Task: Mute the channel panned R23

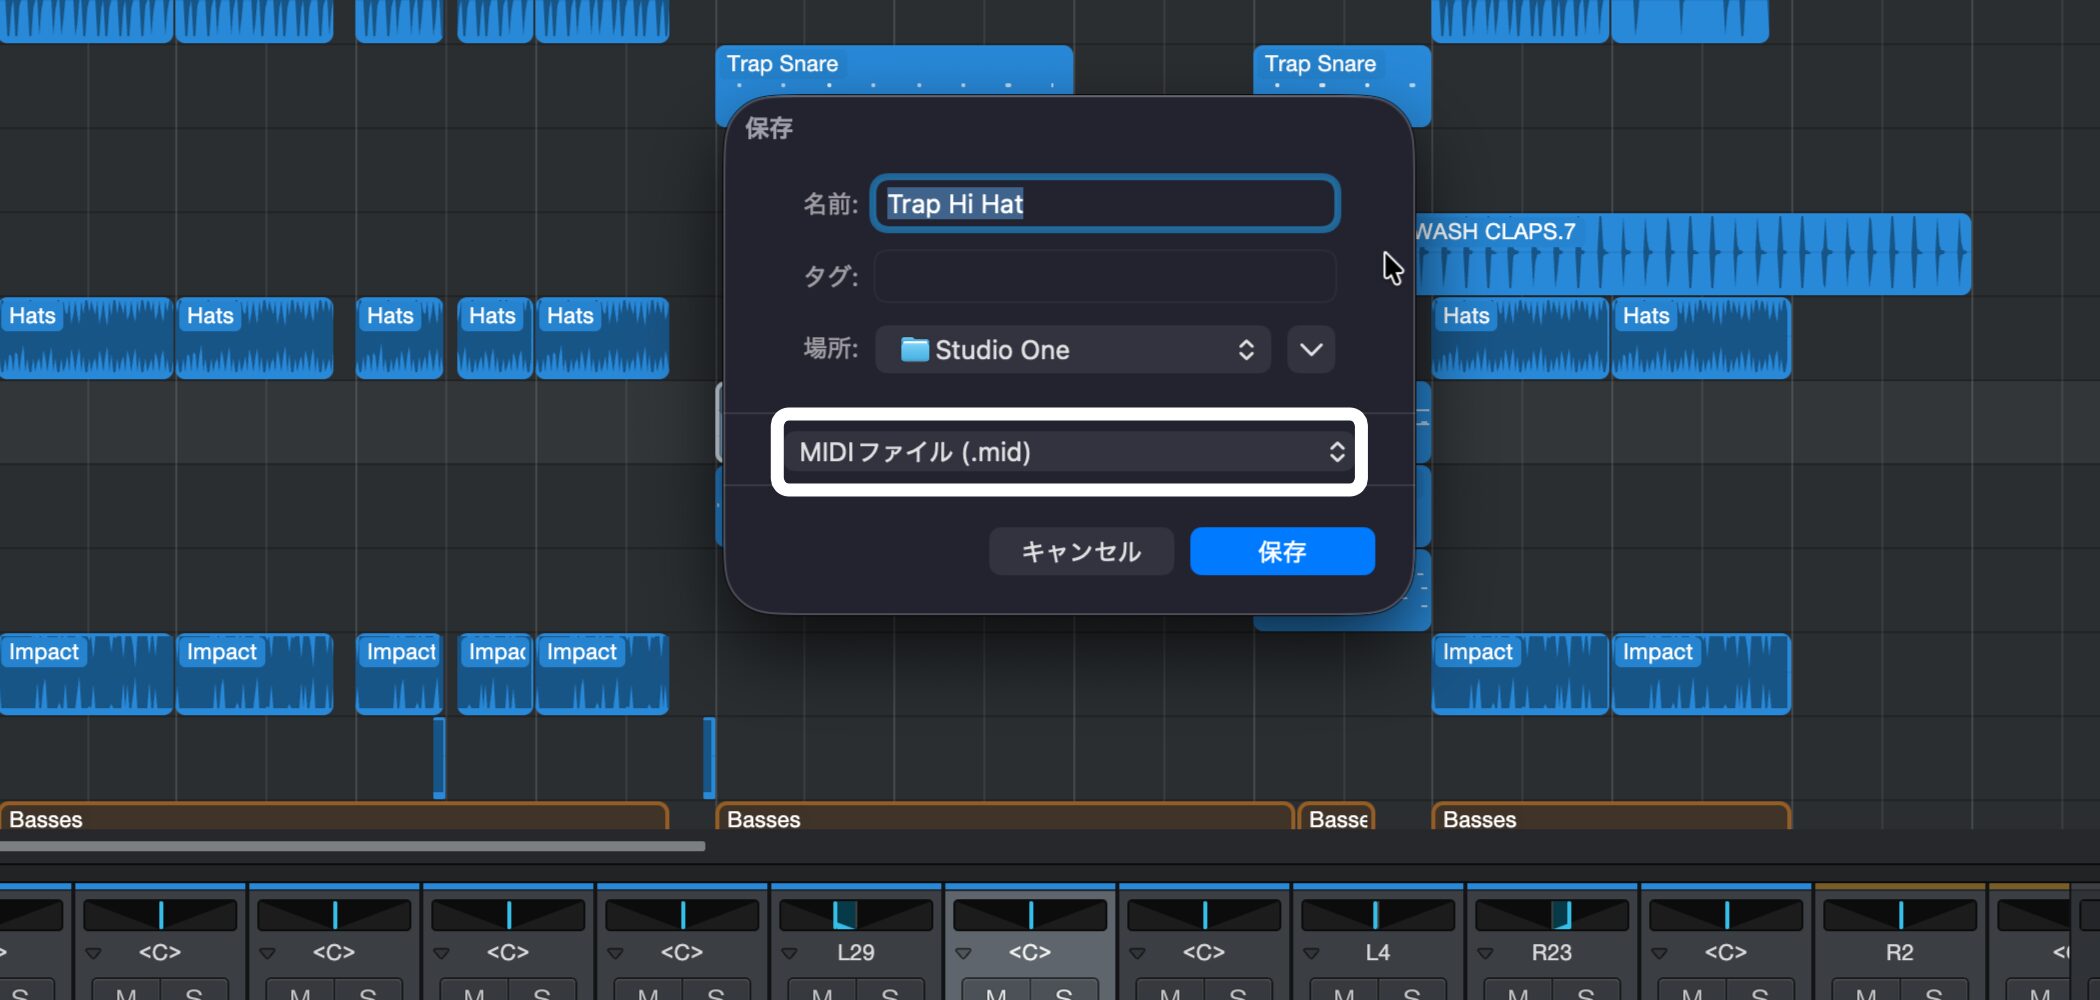Action: 1517,993
